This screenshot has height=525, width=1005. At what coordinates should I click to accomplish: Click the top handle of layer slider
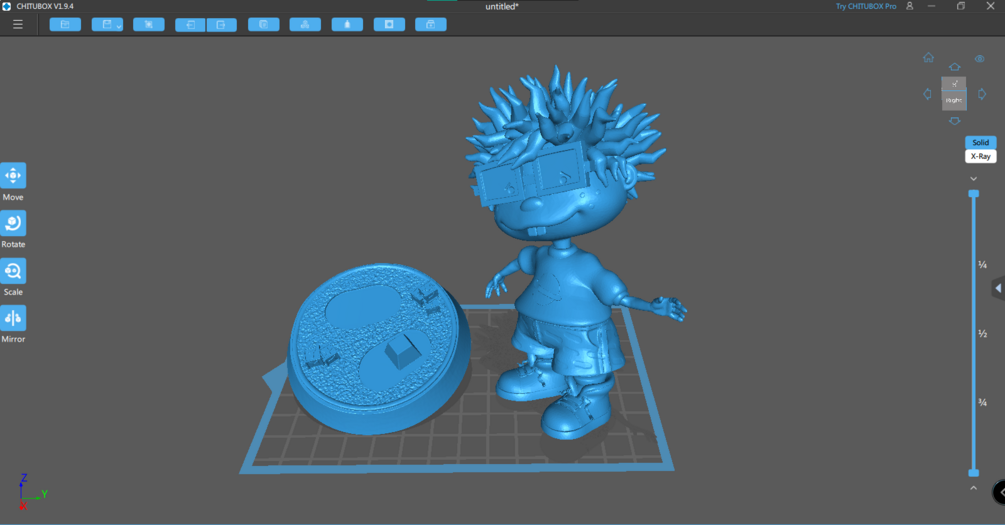[974, 194]
